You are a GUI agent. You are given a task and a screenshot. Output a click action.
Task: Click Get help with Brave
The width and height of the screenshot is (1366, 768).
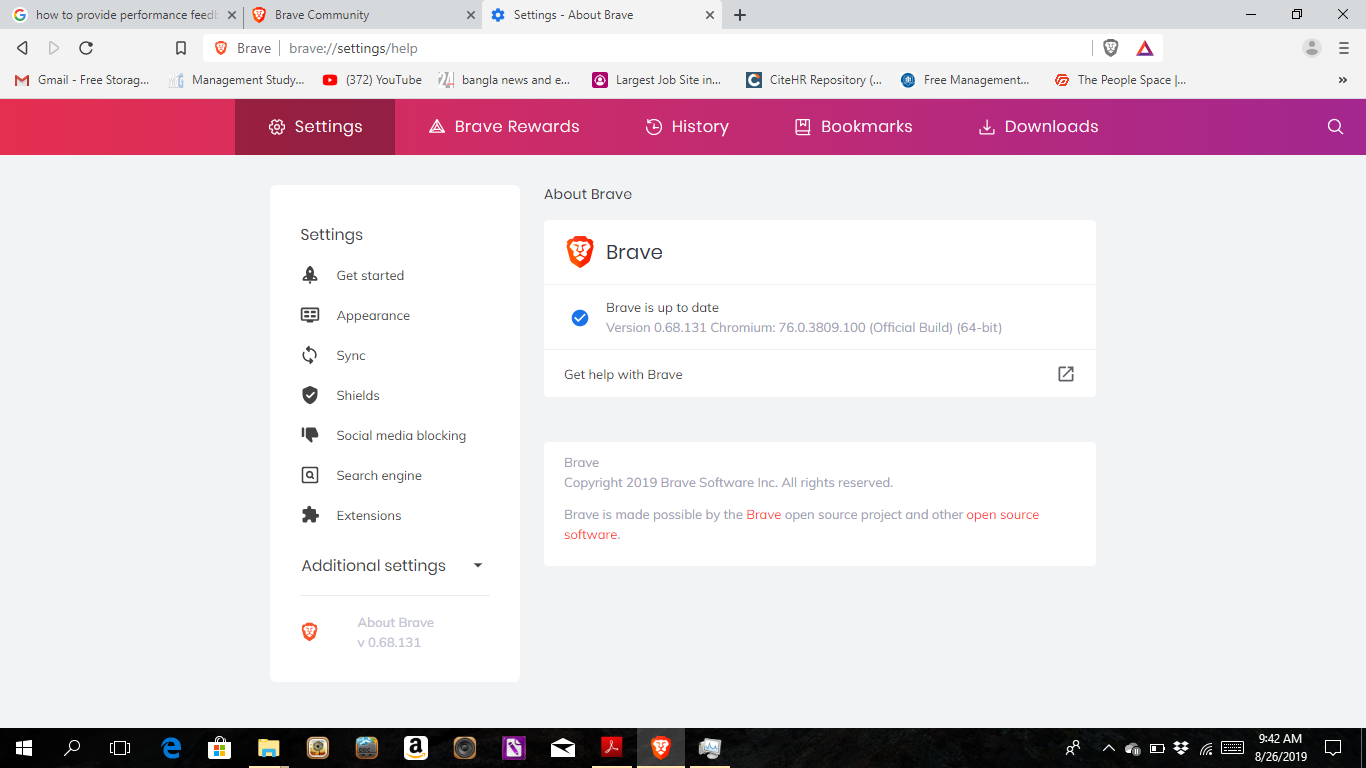pos(820,374)
